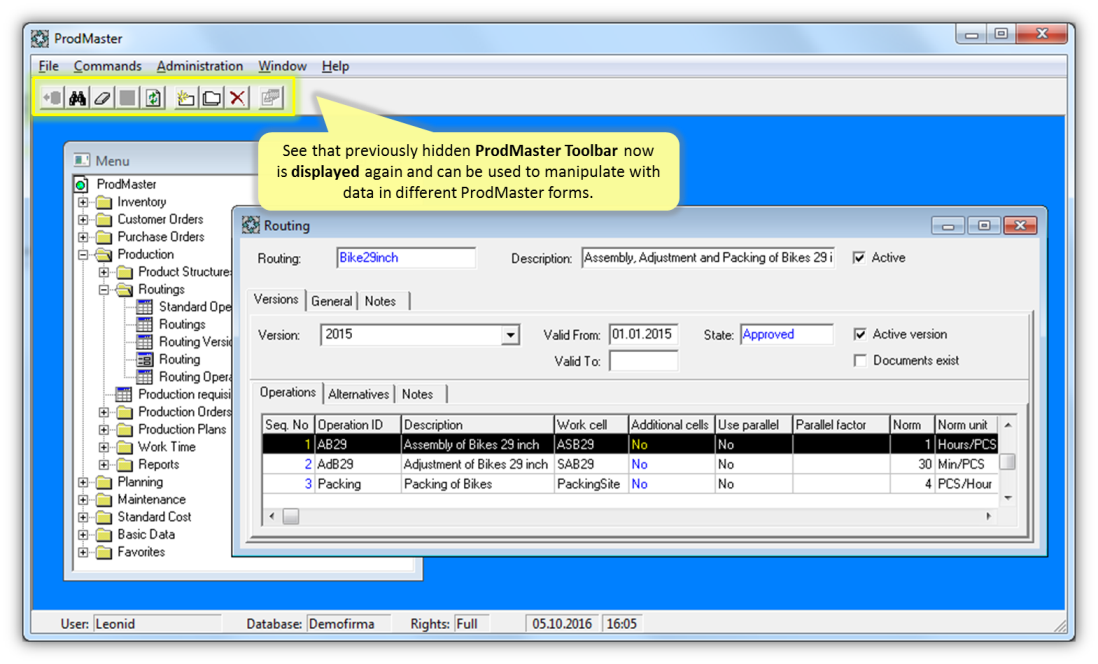Image resolution: width=1098 pixels, height=664 pixels.
Task: Click the New record sparkle-folder toolbar icon
Action: [186, 97]
